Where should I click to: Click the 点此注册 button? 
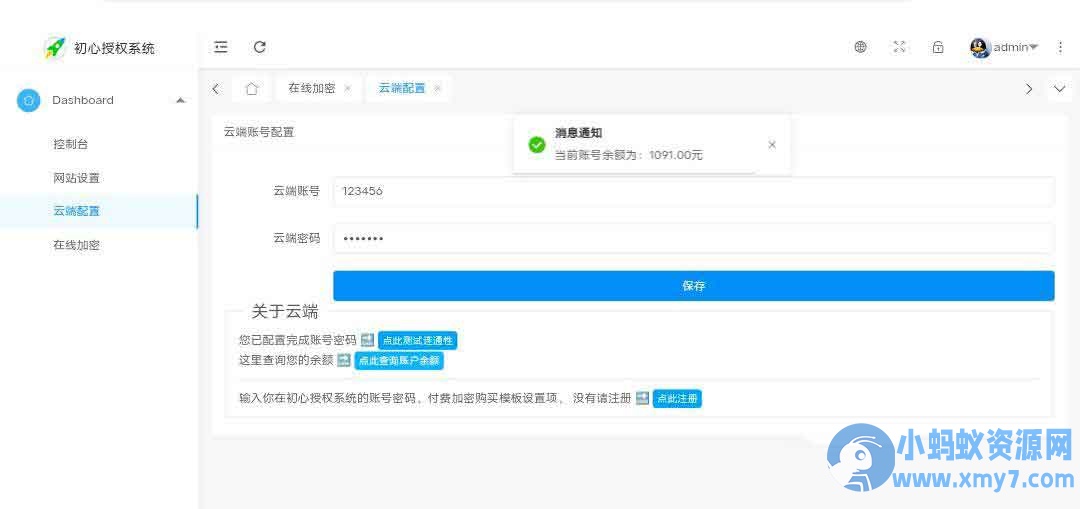(x=677, y=398)
